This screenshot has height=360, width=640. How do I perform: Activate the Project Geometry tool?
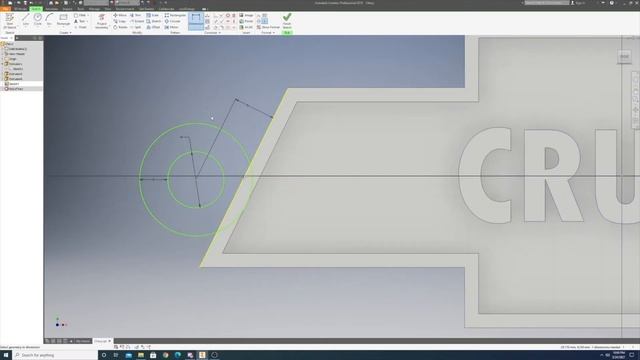102,21
